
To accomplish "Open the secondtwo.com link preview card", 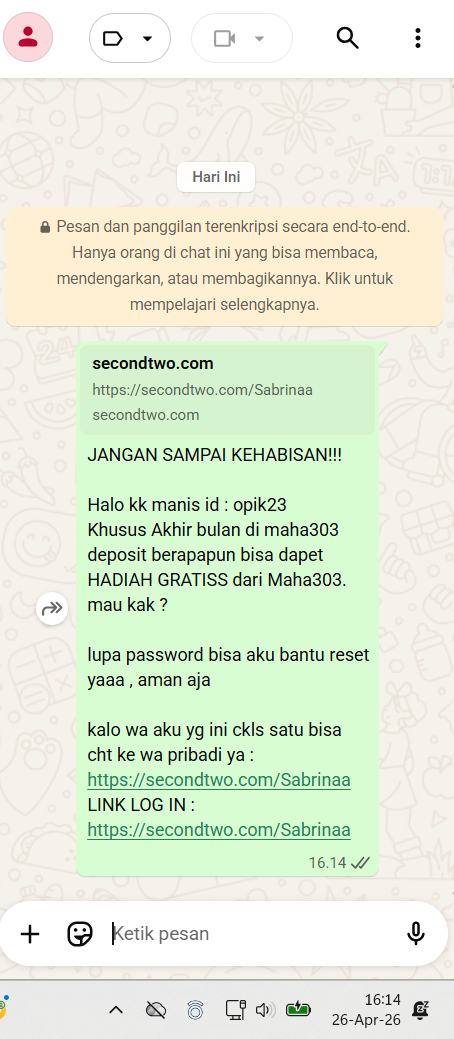I will pyautogui.click(x=227, y=390).
